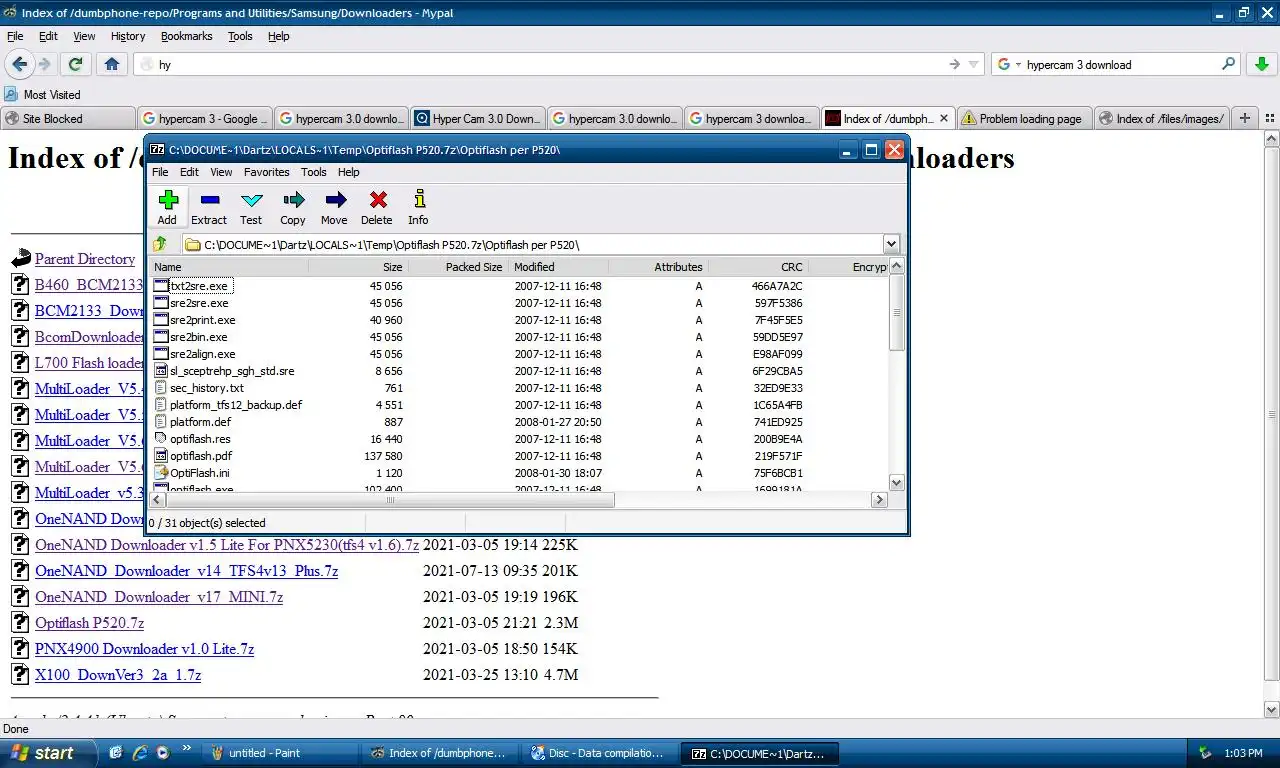Open the browser Home page
This screenshot has width=1280, height=768.
[112, 64]
